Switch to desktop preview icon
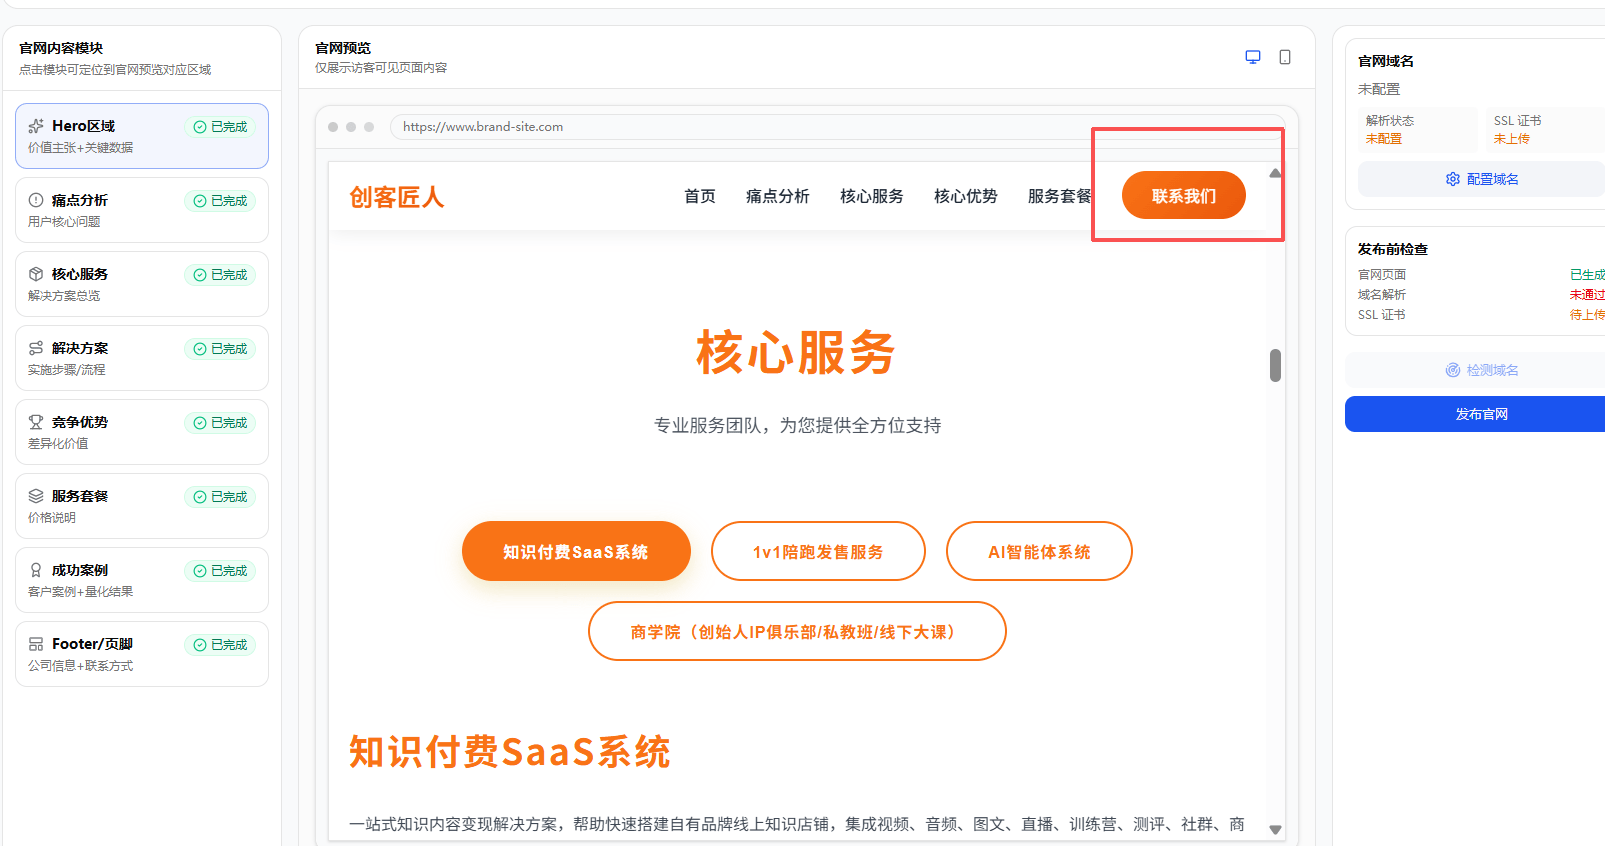The width and height of the screenshot is (1605, 846). pos(1253,57)
